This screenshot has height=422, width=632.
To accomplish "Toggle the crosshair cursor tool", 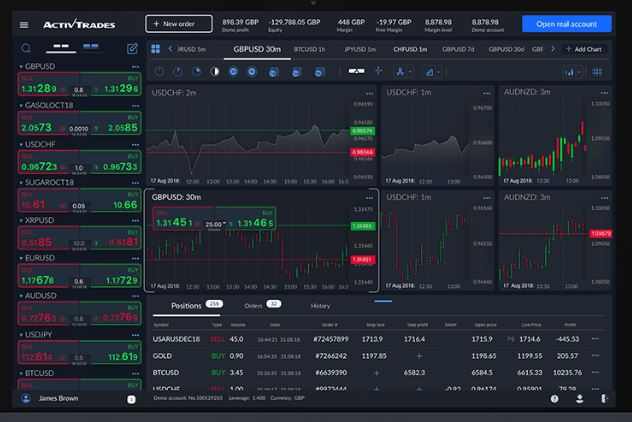I will coord(378,71).
